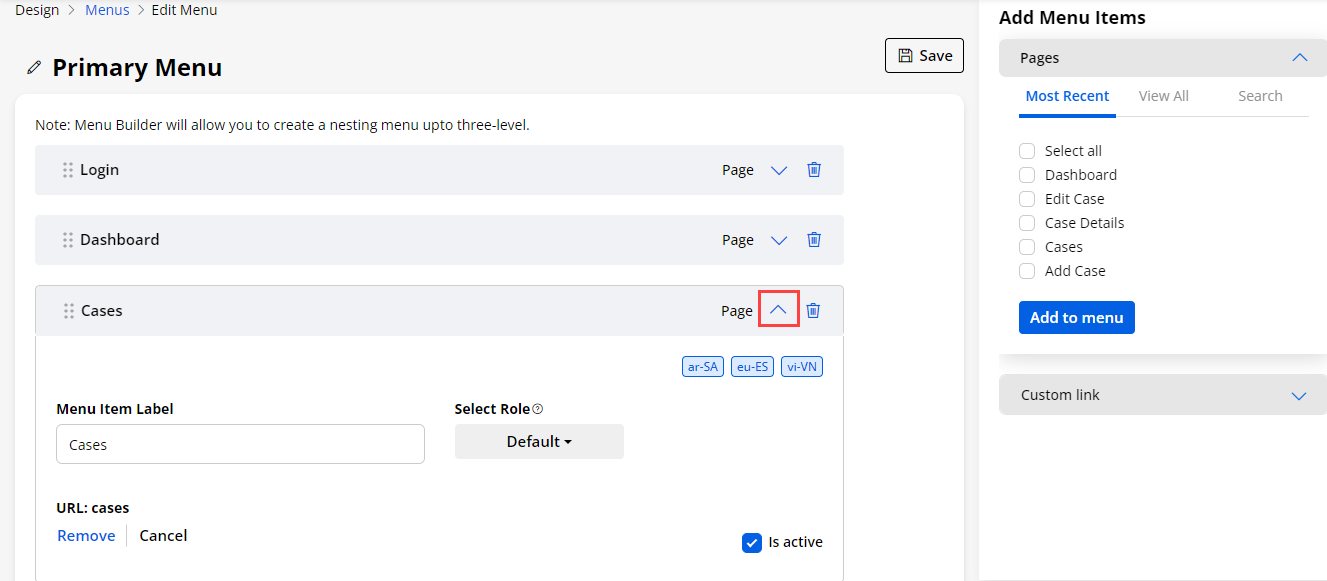The image size is (1327, 581).
Task: Tick the Edit Case page checkbox
Action: tap(1027, 199)
